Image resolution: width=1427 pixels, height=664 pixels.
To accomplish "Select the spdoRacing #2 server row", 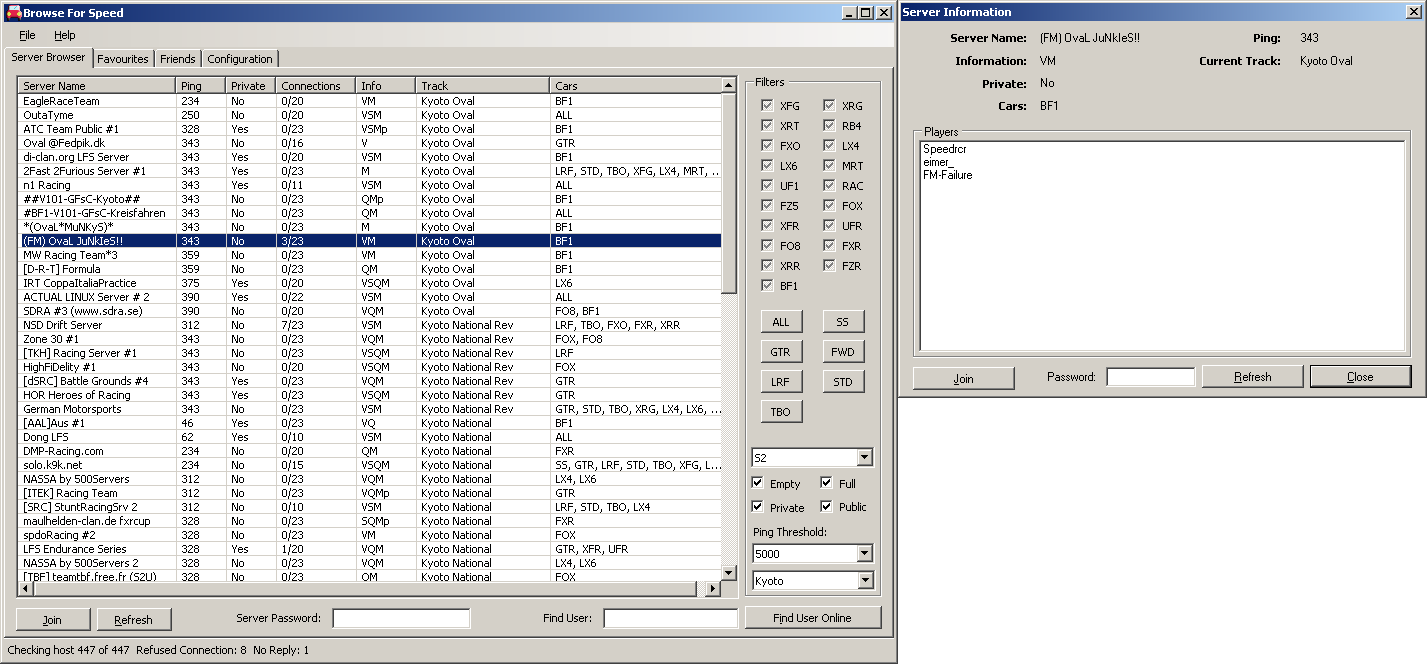I will pos(370,535).
